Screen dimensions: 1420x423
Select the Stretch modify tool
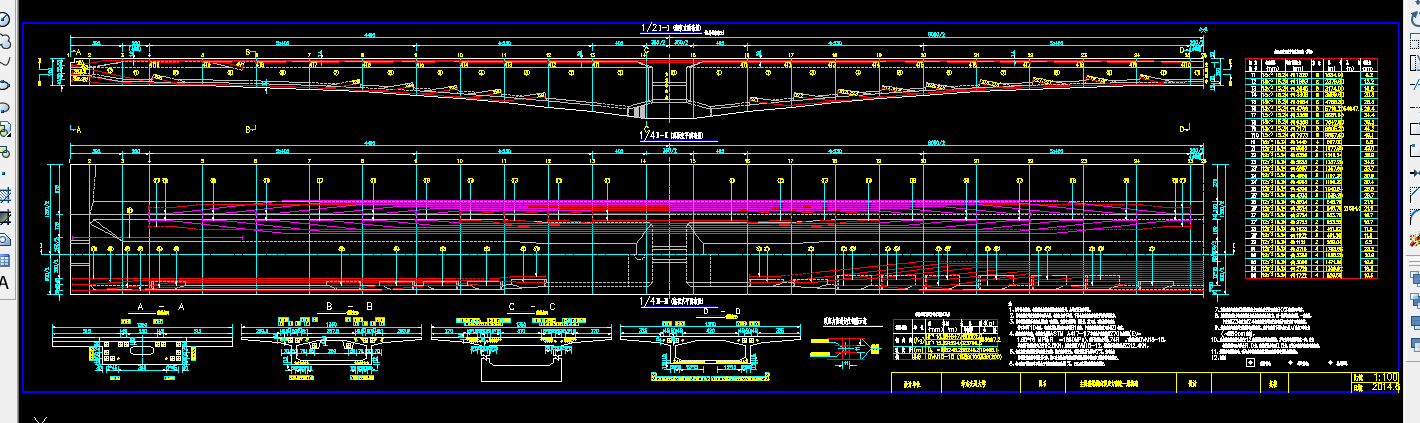(x=1413, y=62)
